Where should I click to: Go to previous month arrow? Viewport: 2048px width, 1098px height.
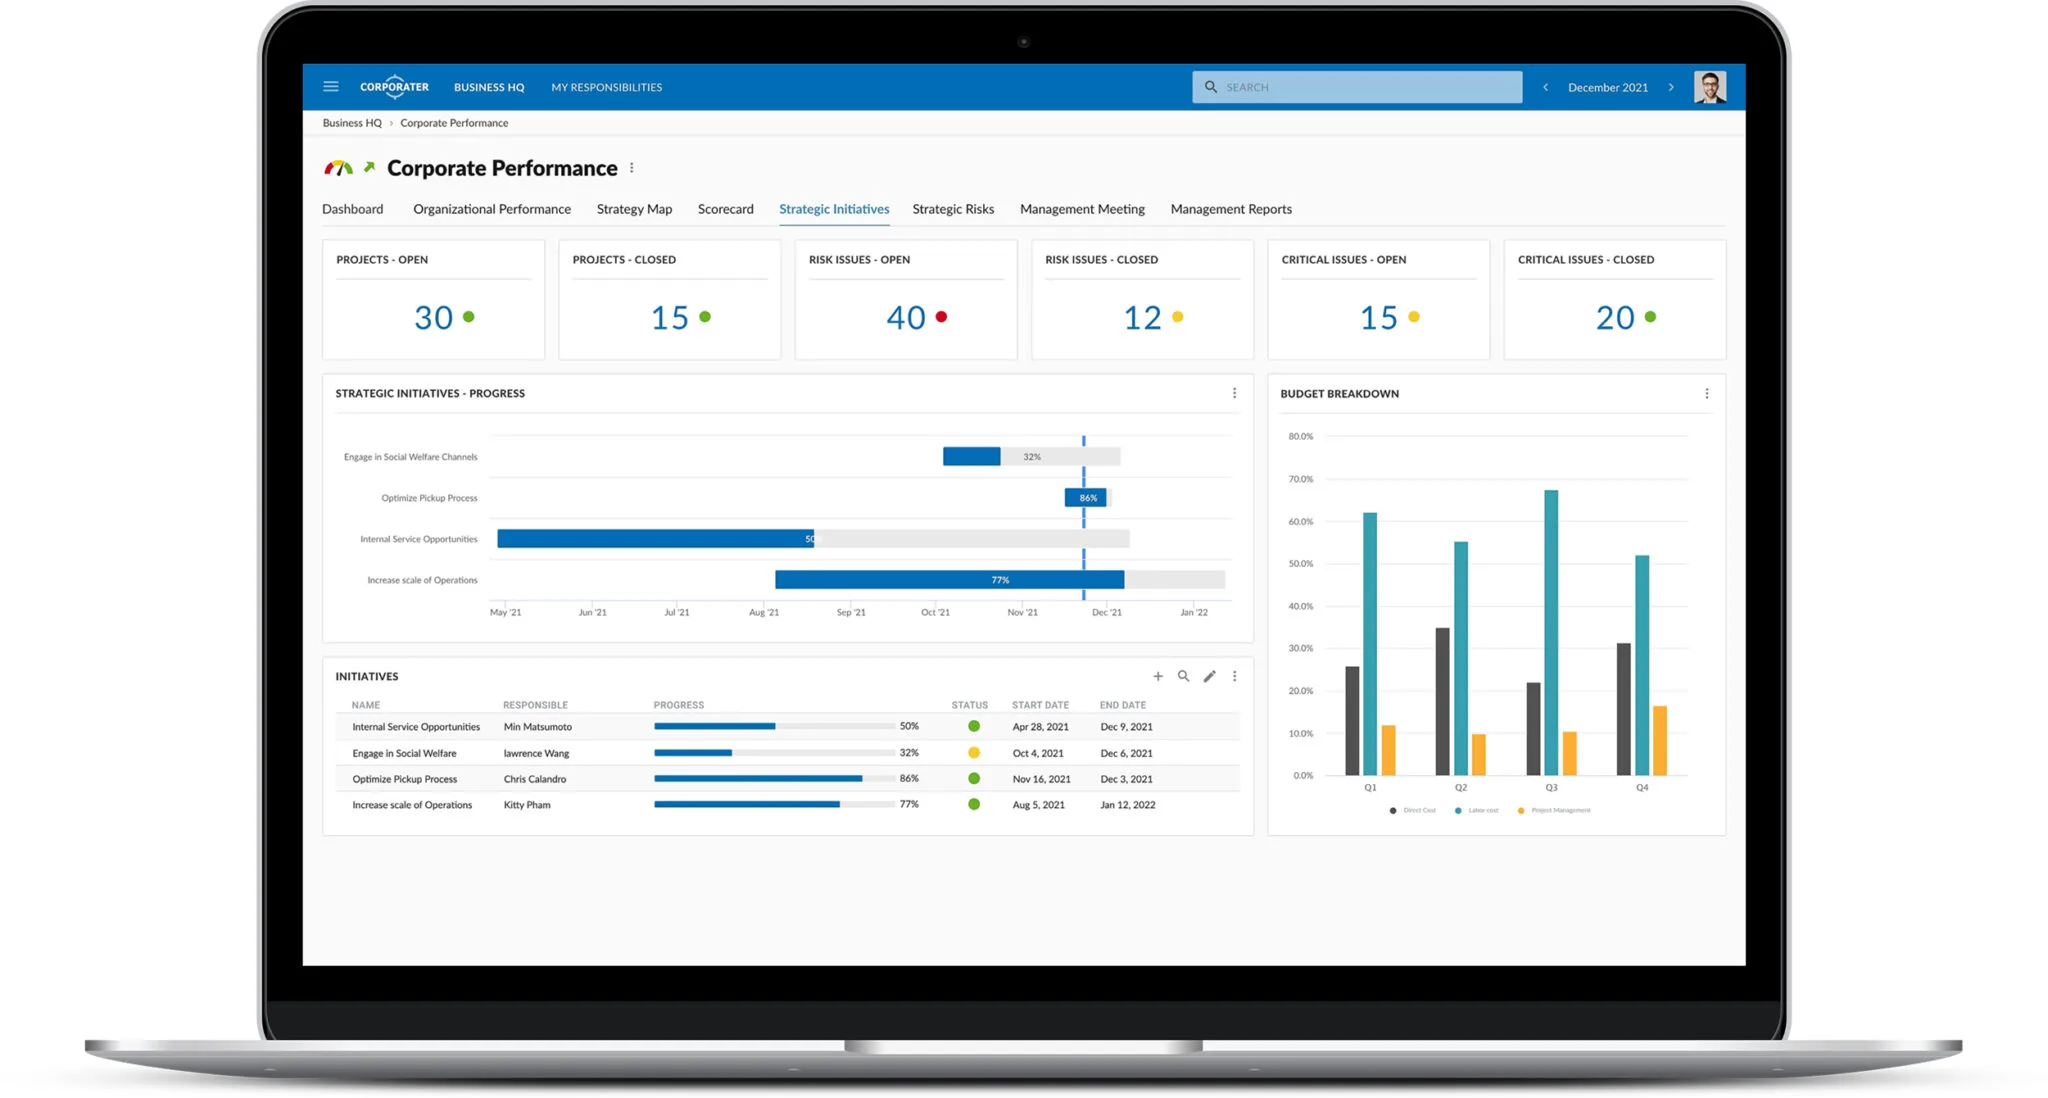click(x=1545, y=87)
